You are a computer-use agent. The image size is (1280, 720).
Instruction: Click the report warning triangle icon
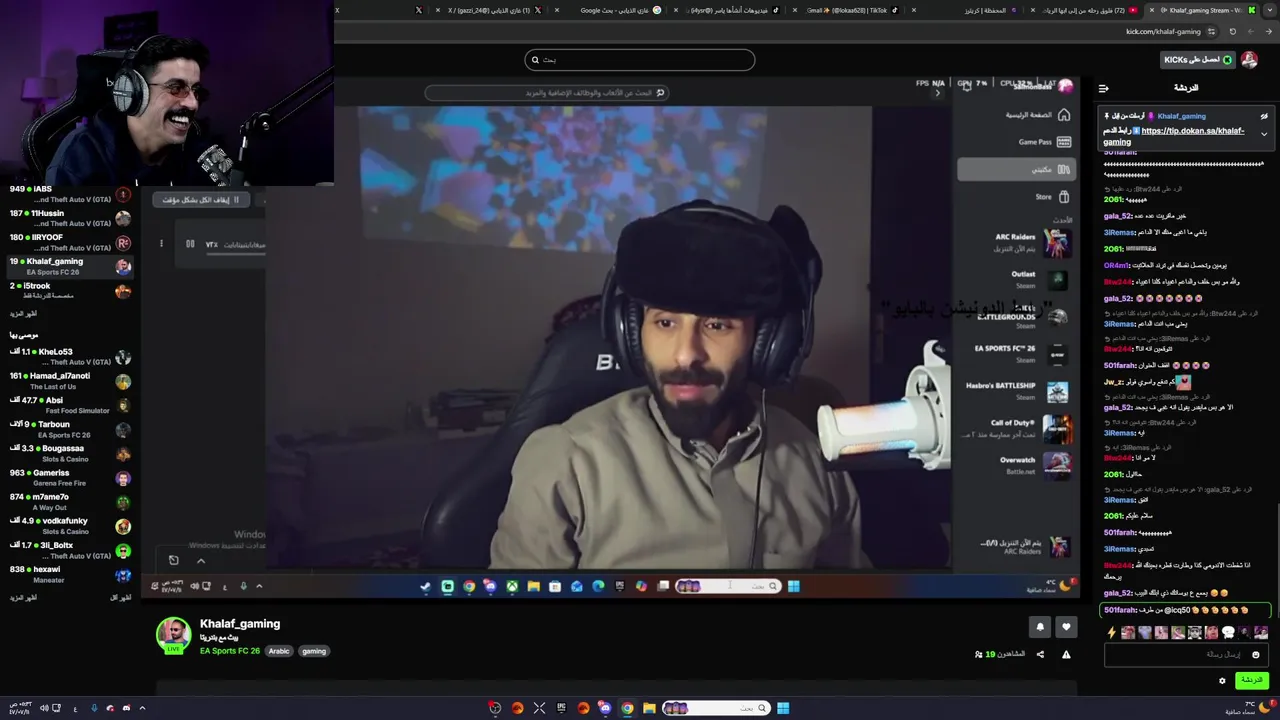1066,654
